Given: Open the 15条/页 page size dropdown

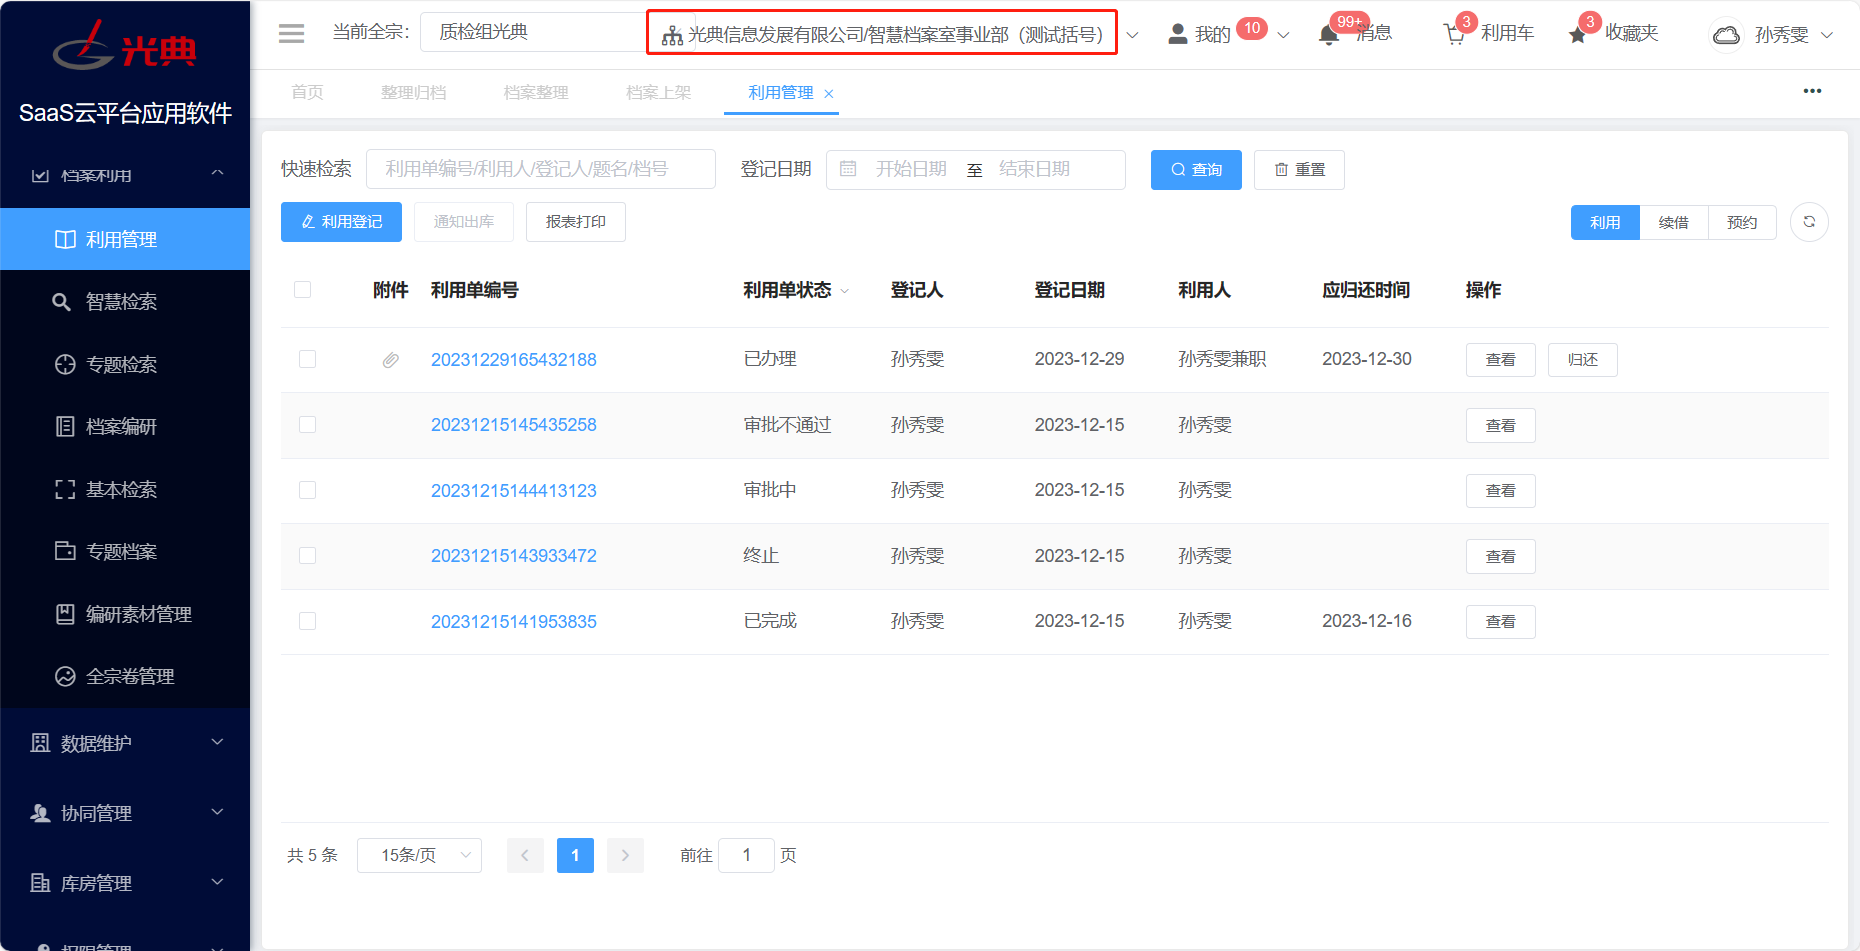Looking at the screenshot, I should 419,855.
